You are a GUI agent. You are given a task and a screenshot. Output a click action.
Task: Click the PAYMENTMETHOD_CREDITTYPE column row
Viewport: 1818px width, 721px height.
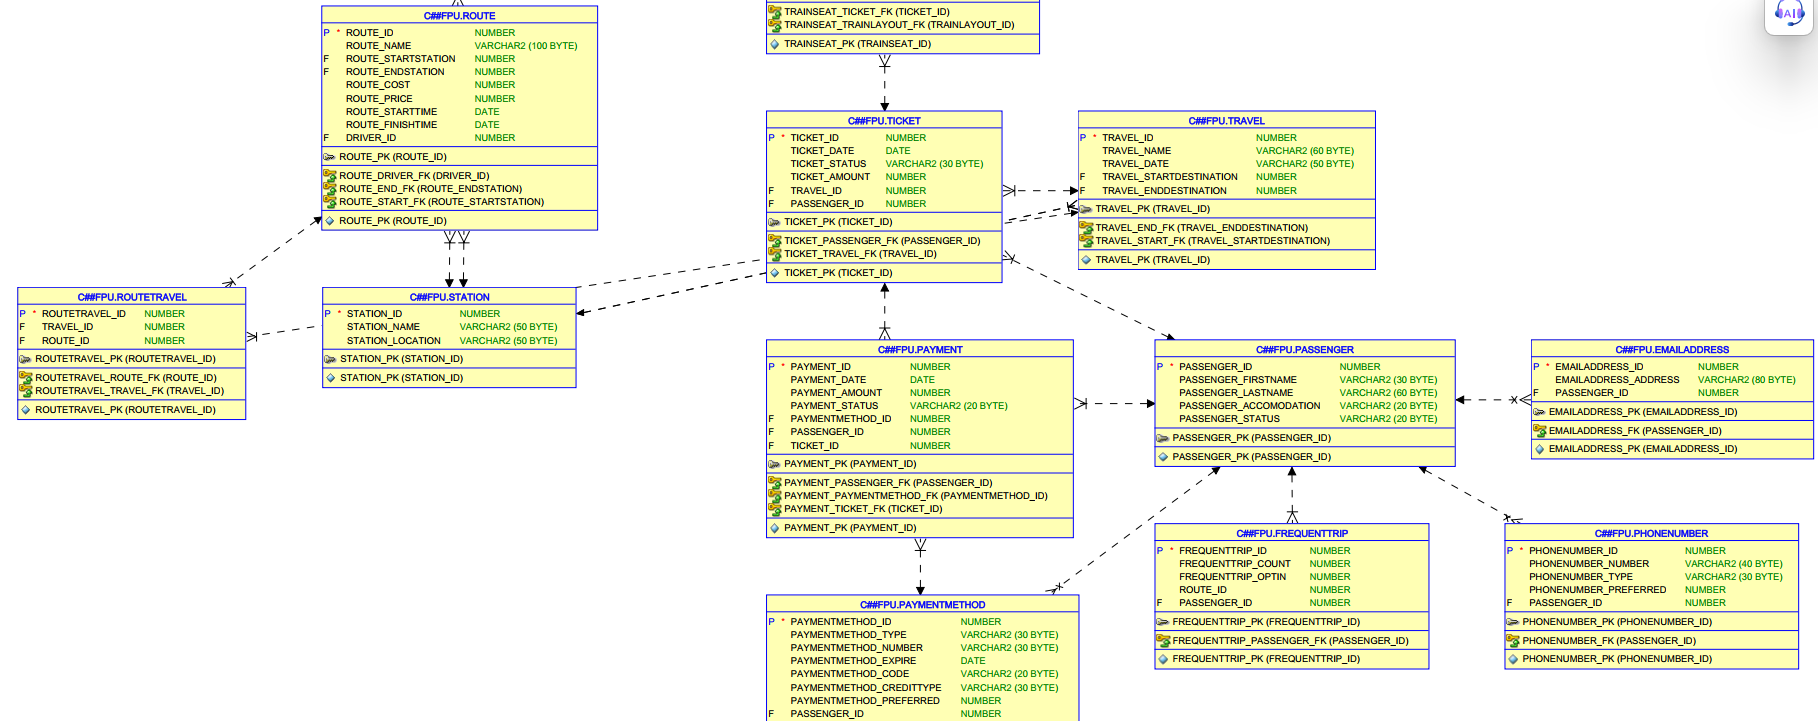(865, 688)
